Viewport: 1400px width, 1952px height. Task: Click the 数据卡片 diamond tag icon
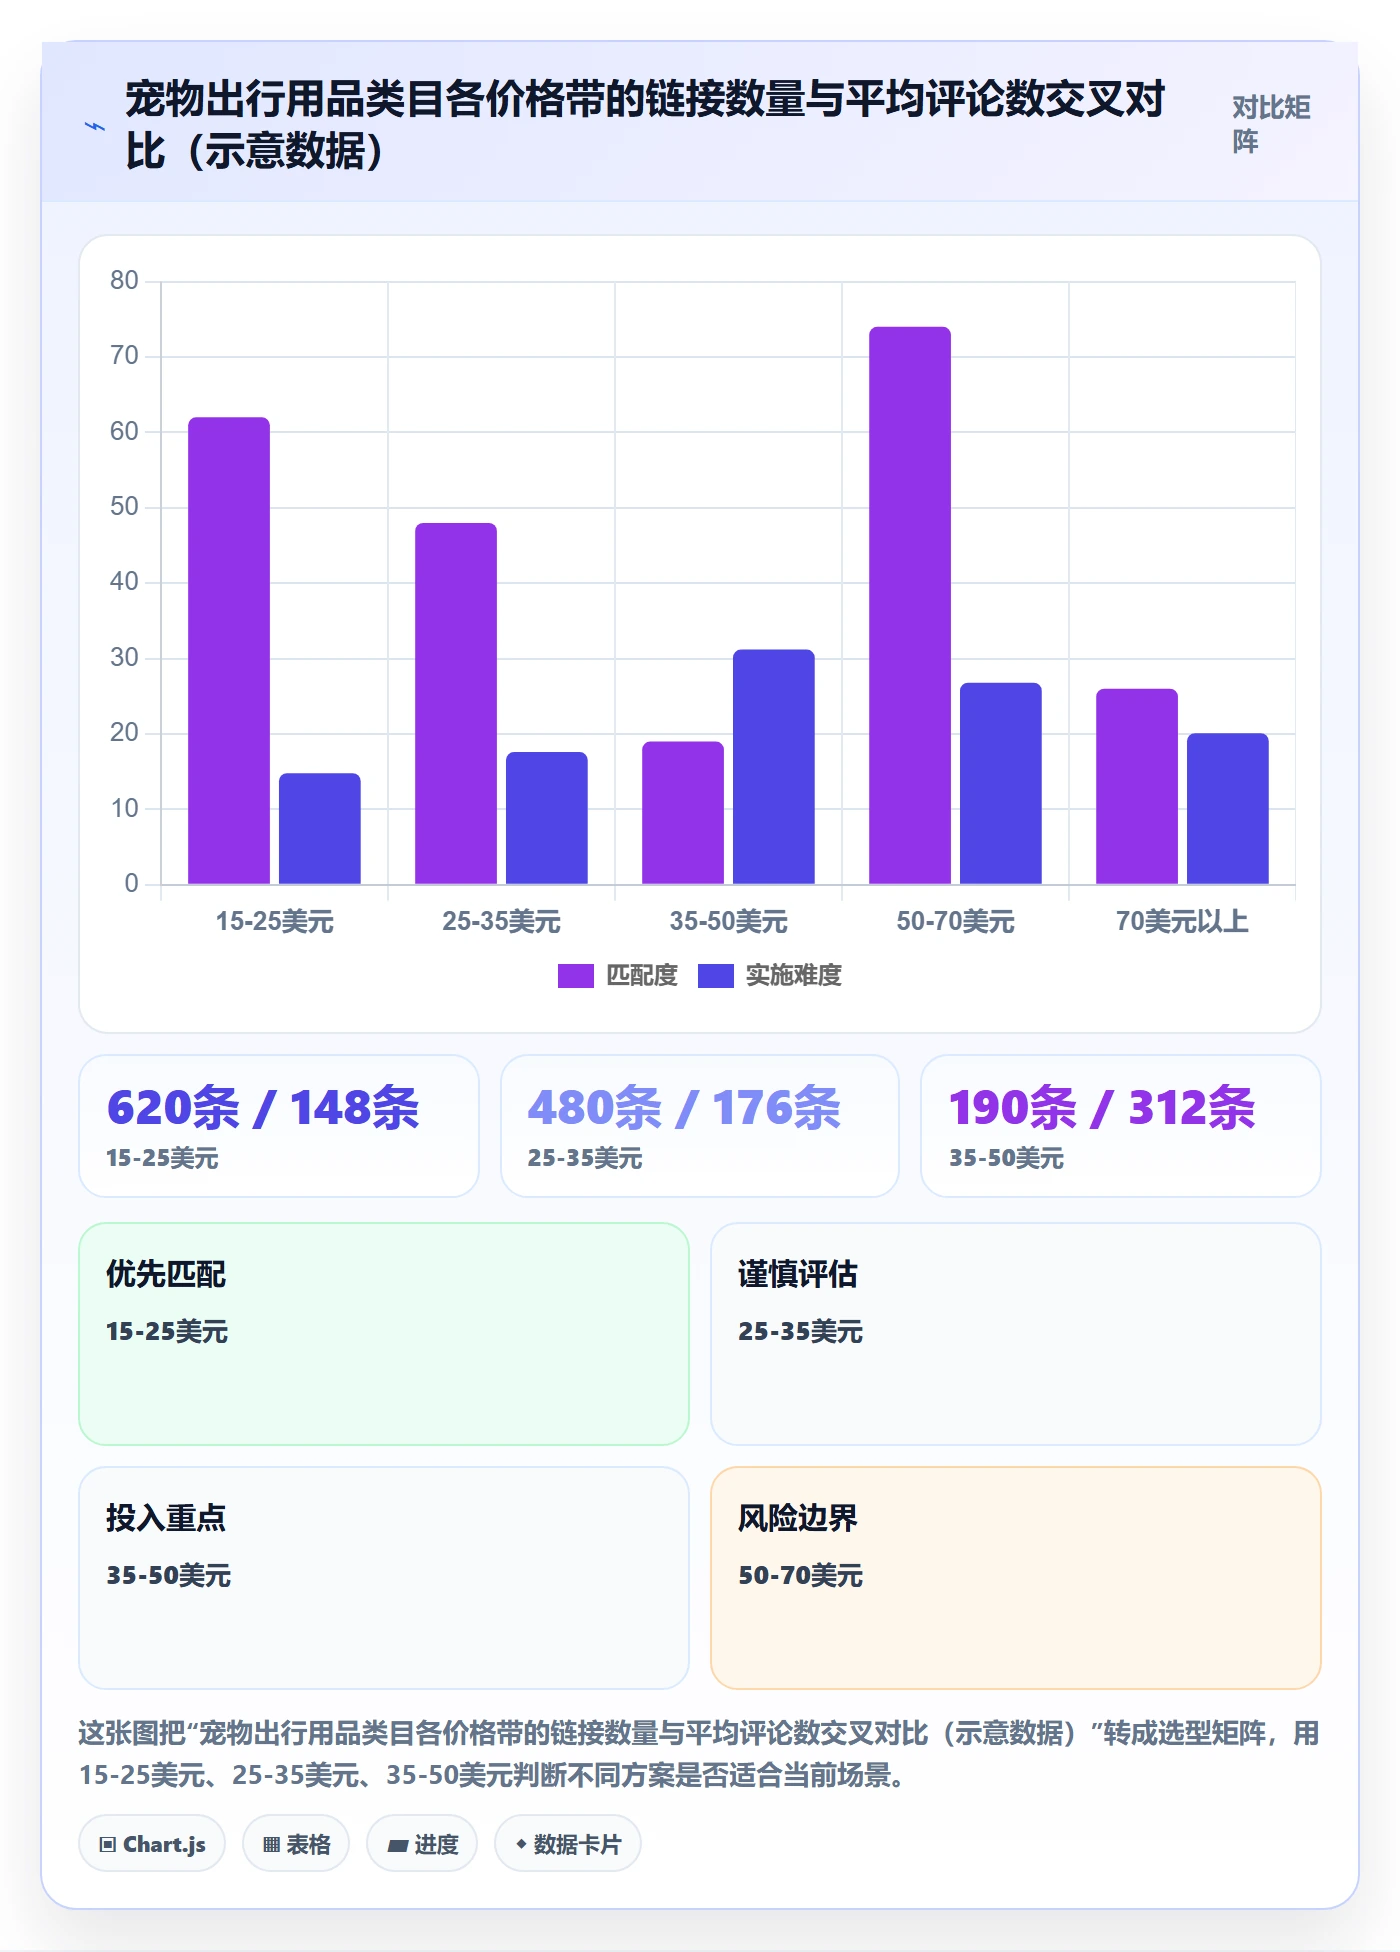pos(521,1844)
